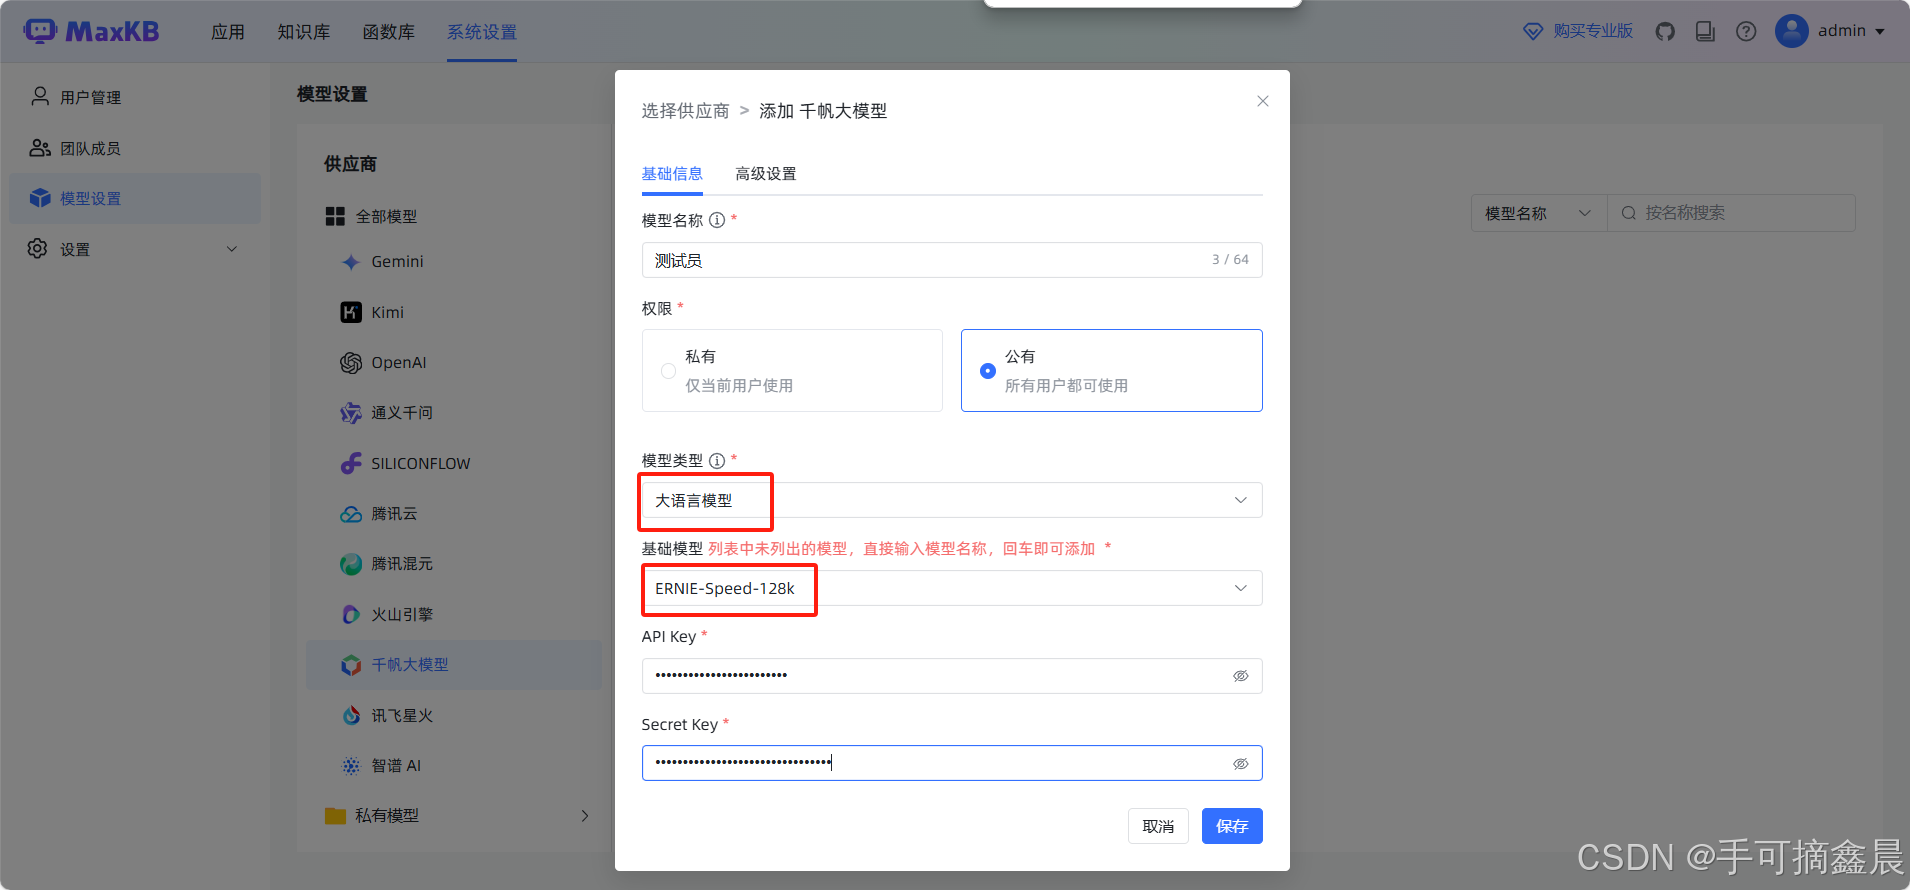The height and width of the screenshot is (890, 1910).
Task: Expand the 私有模型 group arrow
Action: pyautogui.click(x=585, y=816)
